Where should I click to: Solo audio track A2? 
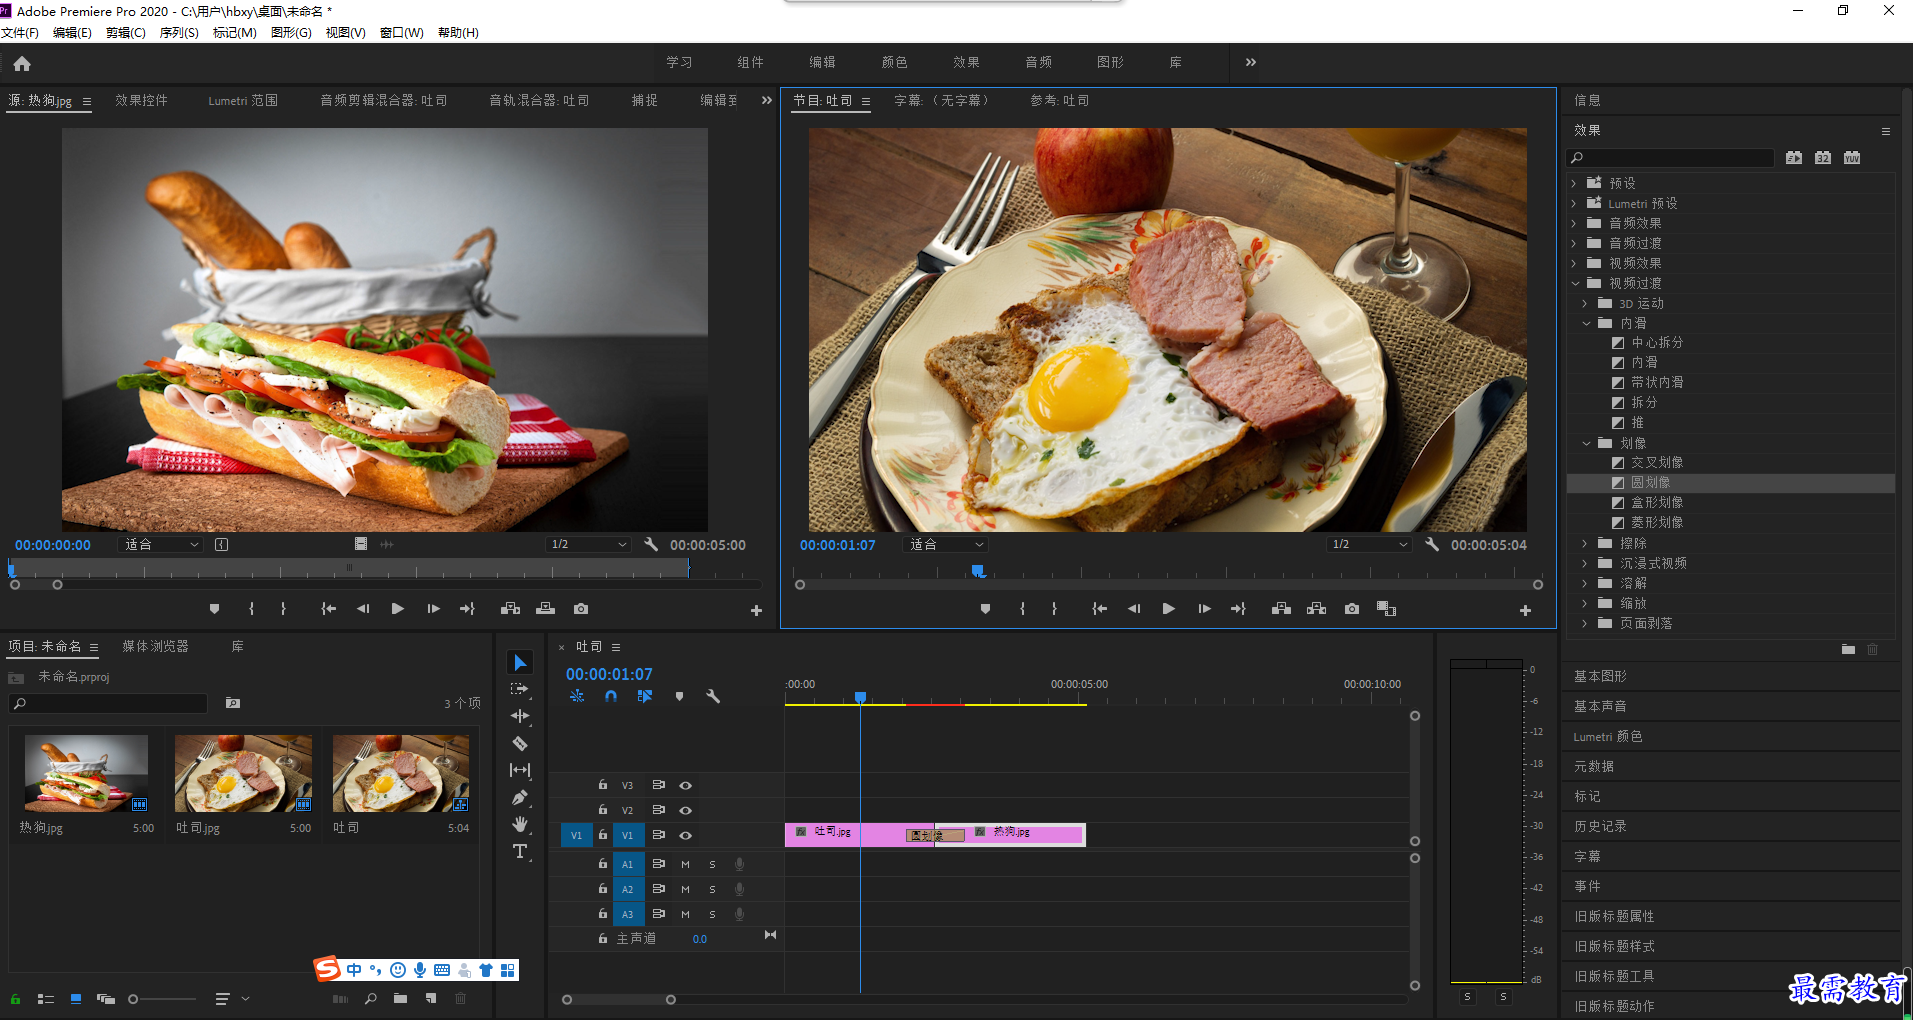click(712, 889)
